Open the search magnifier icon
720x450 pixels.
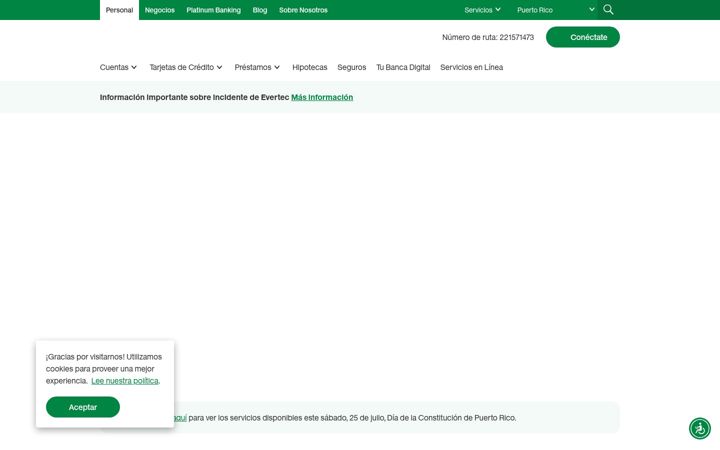tap(608, 10)
